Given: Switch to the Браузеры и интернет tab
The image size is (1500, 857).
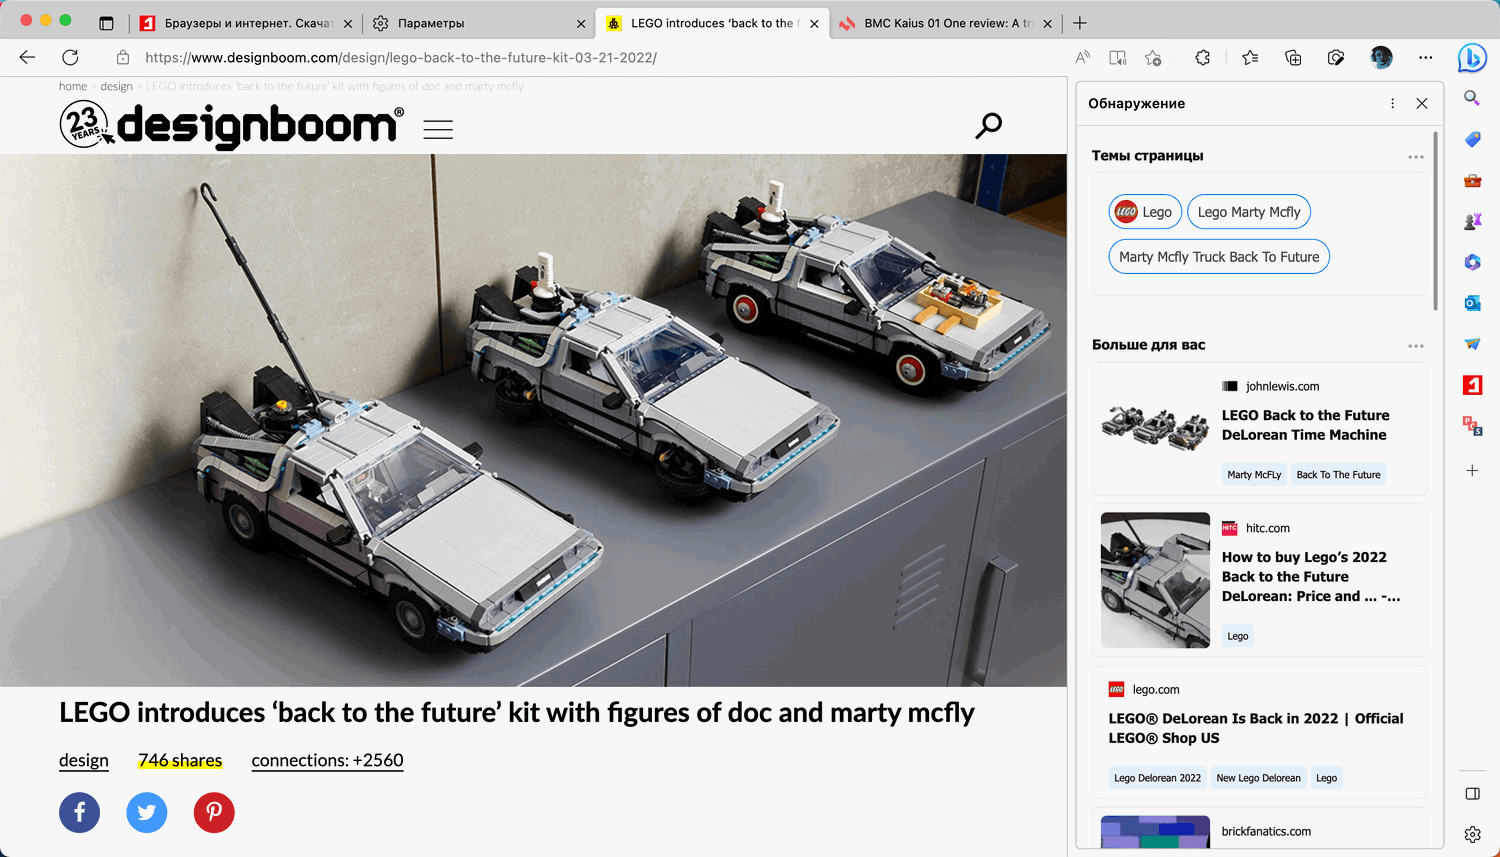Looking at the screenshot, I should (246, 23).
